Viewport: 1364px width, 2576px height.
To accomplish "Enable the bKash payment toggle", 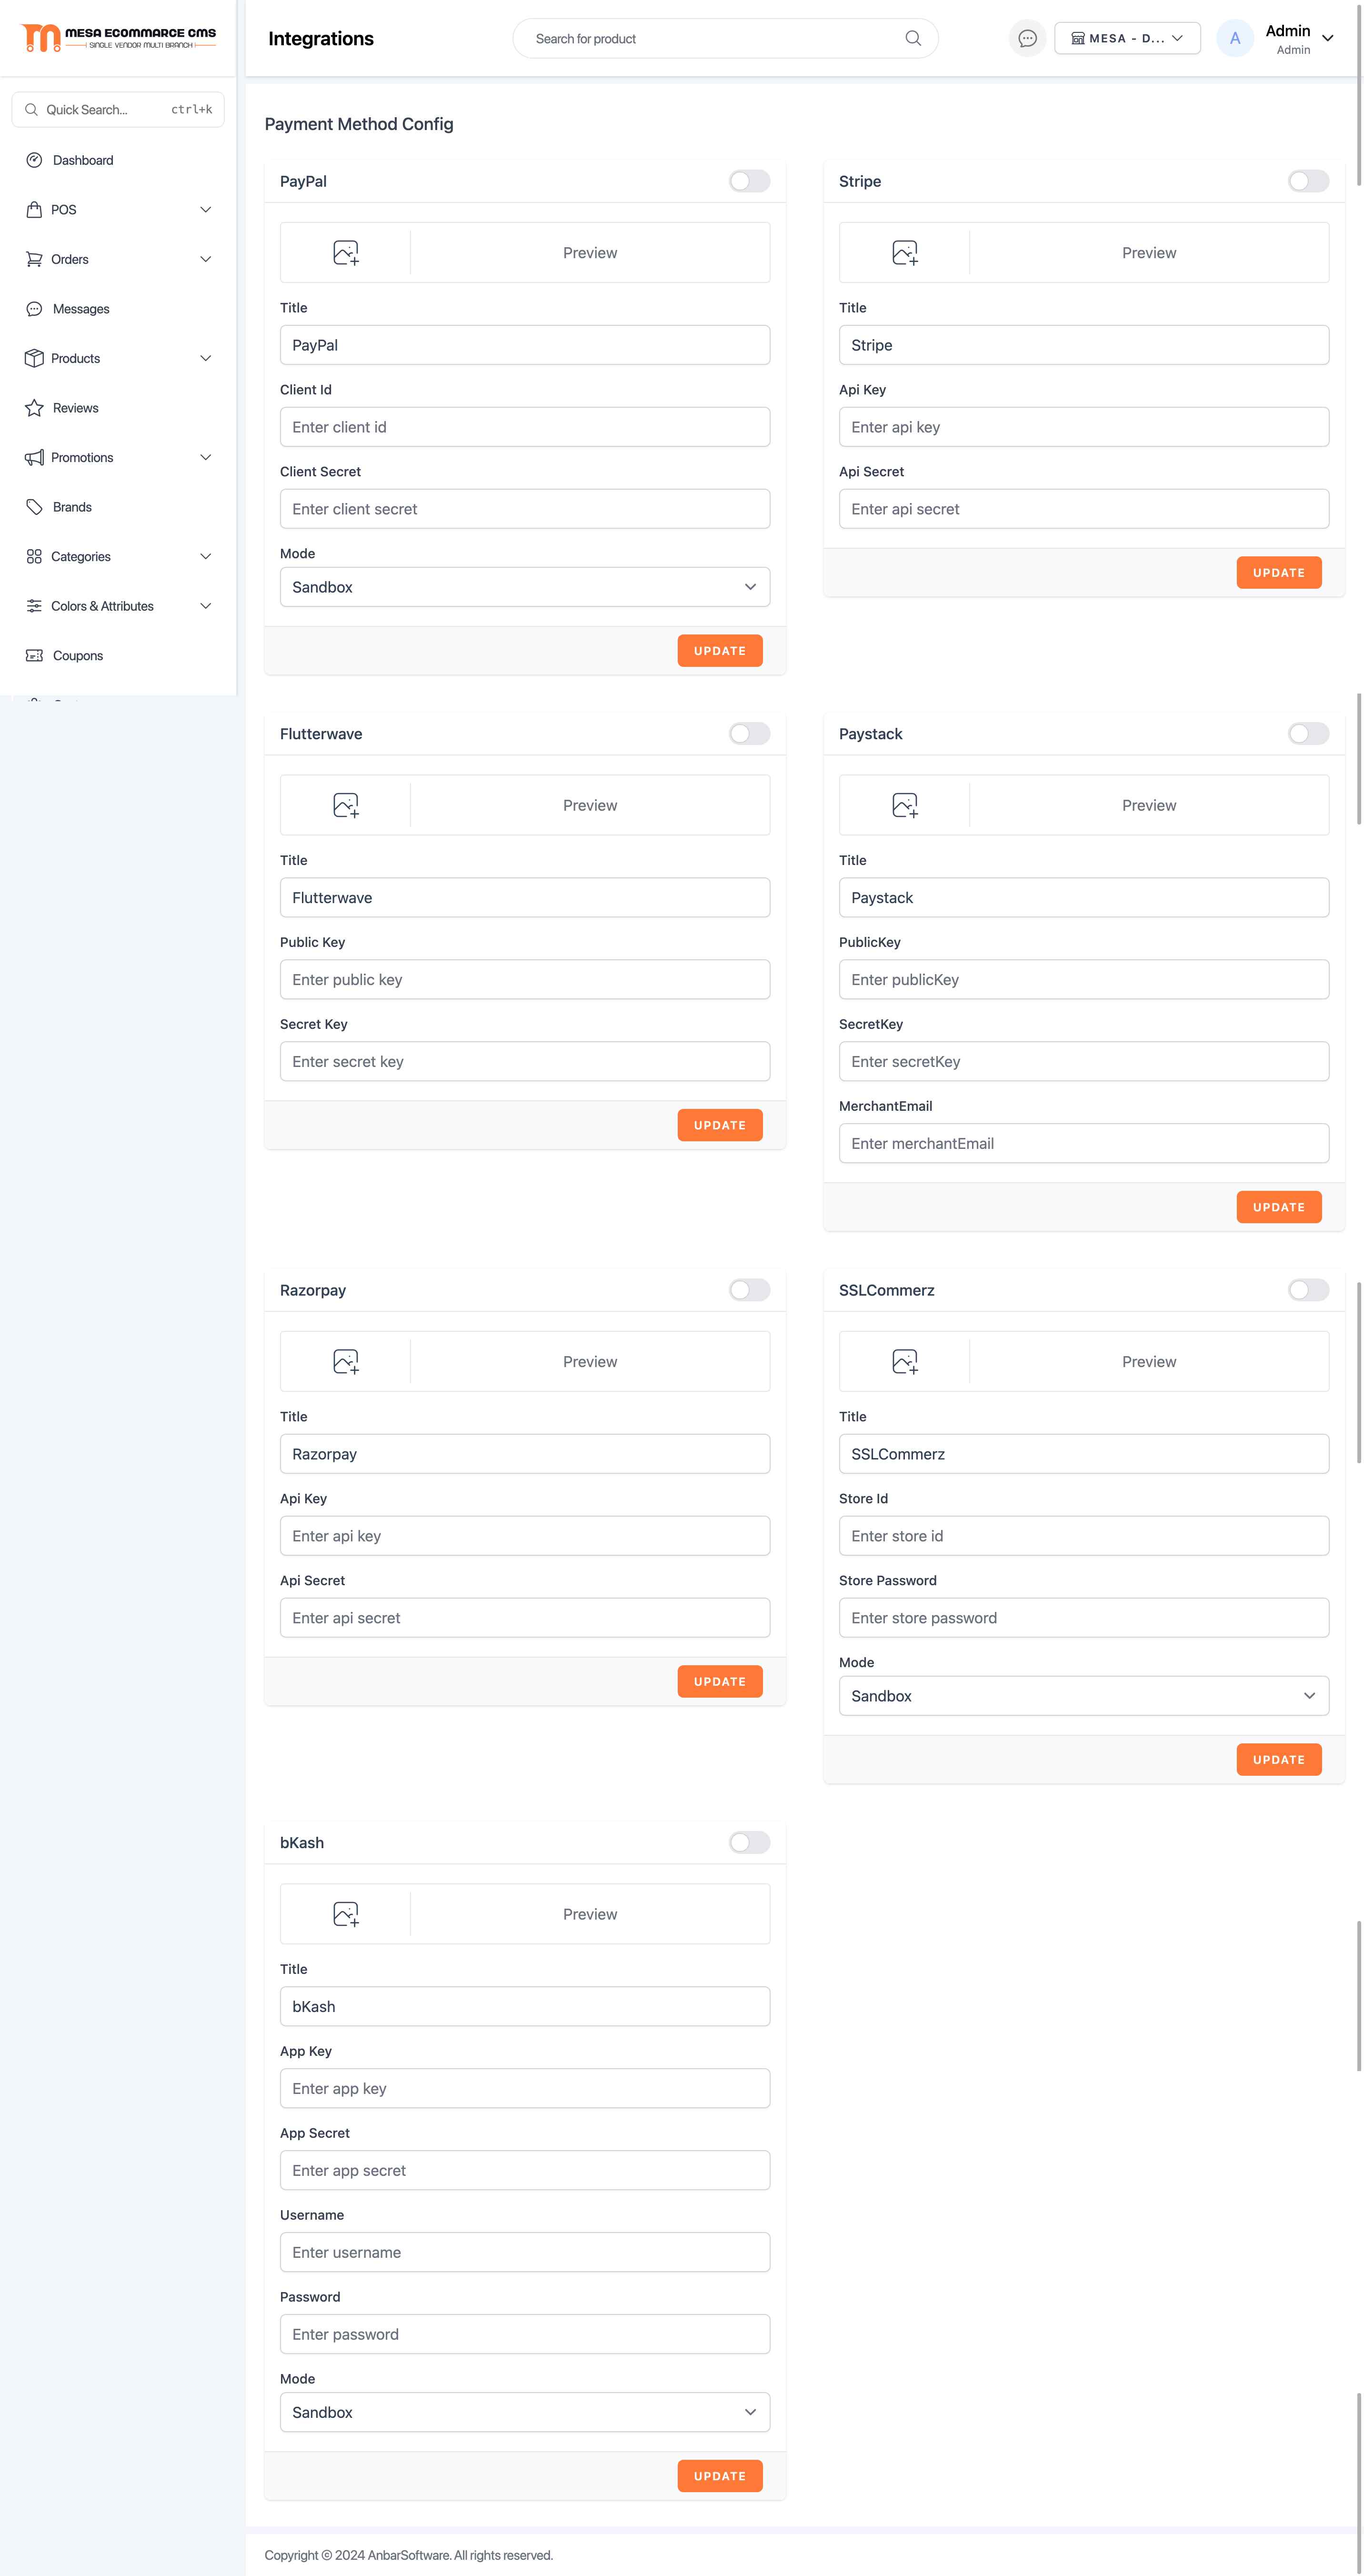I will pos(750,1843).
